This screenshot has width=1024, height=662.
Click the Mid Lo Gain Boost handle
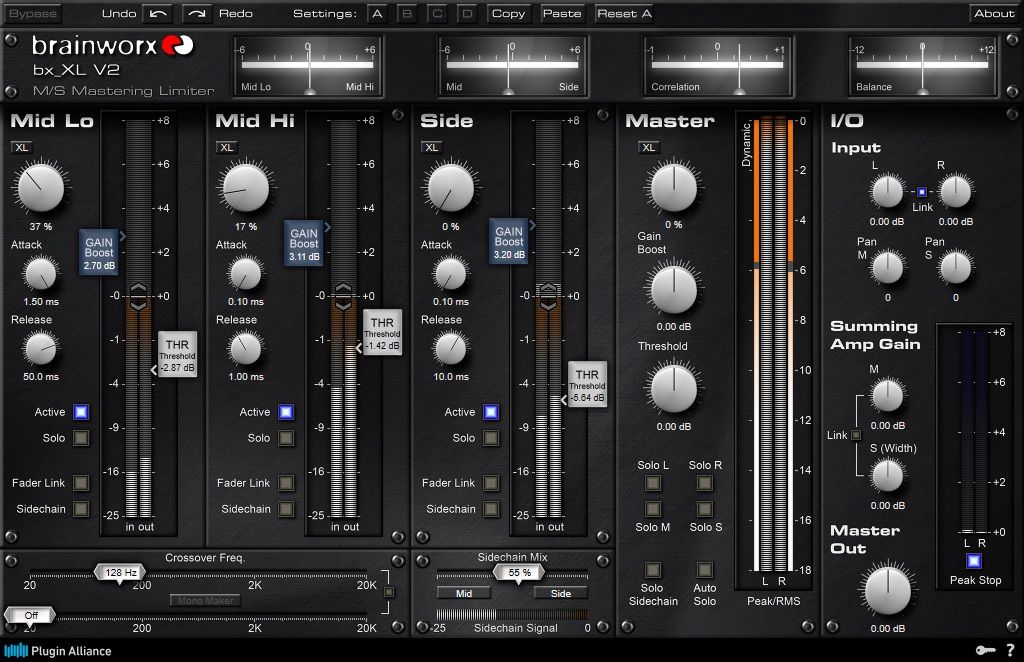click(x=99, y=252)
